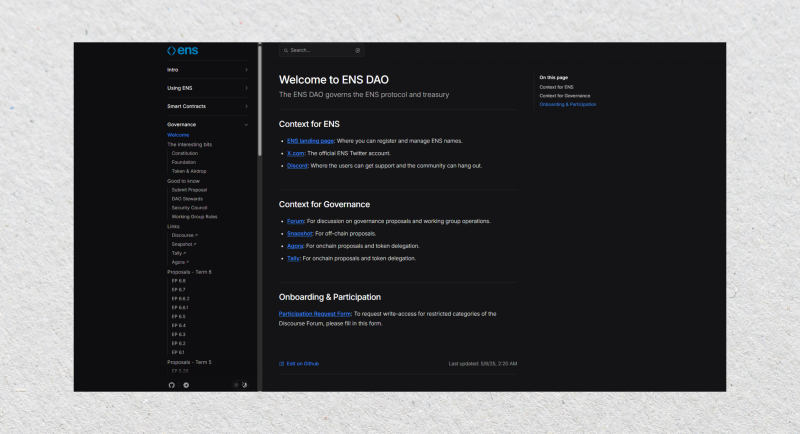Click the Snapshot link in Context for Governance
Screen dimensions: 800x434
click(x=299, y=234)
